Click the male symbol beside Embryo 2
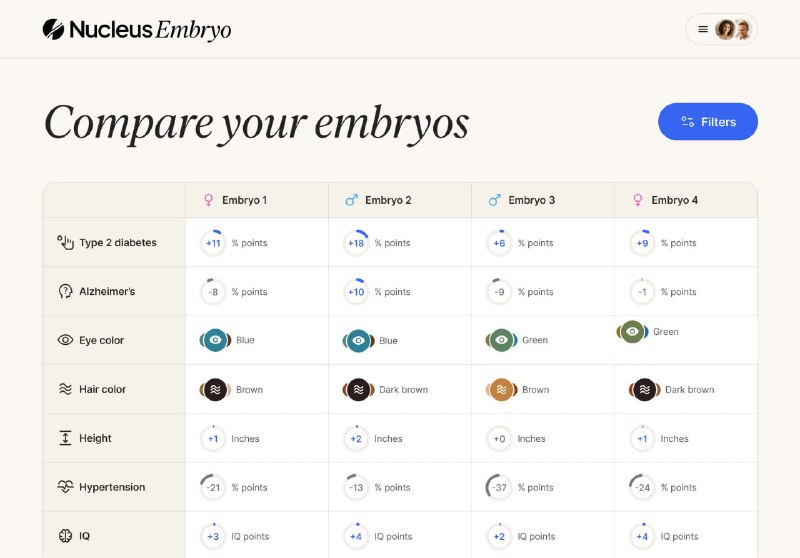Viewport: 800px width, 558px height. pyautogui.click(x=352, y=200)
